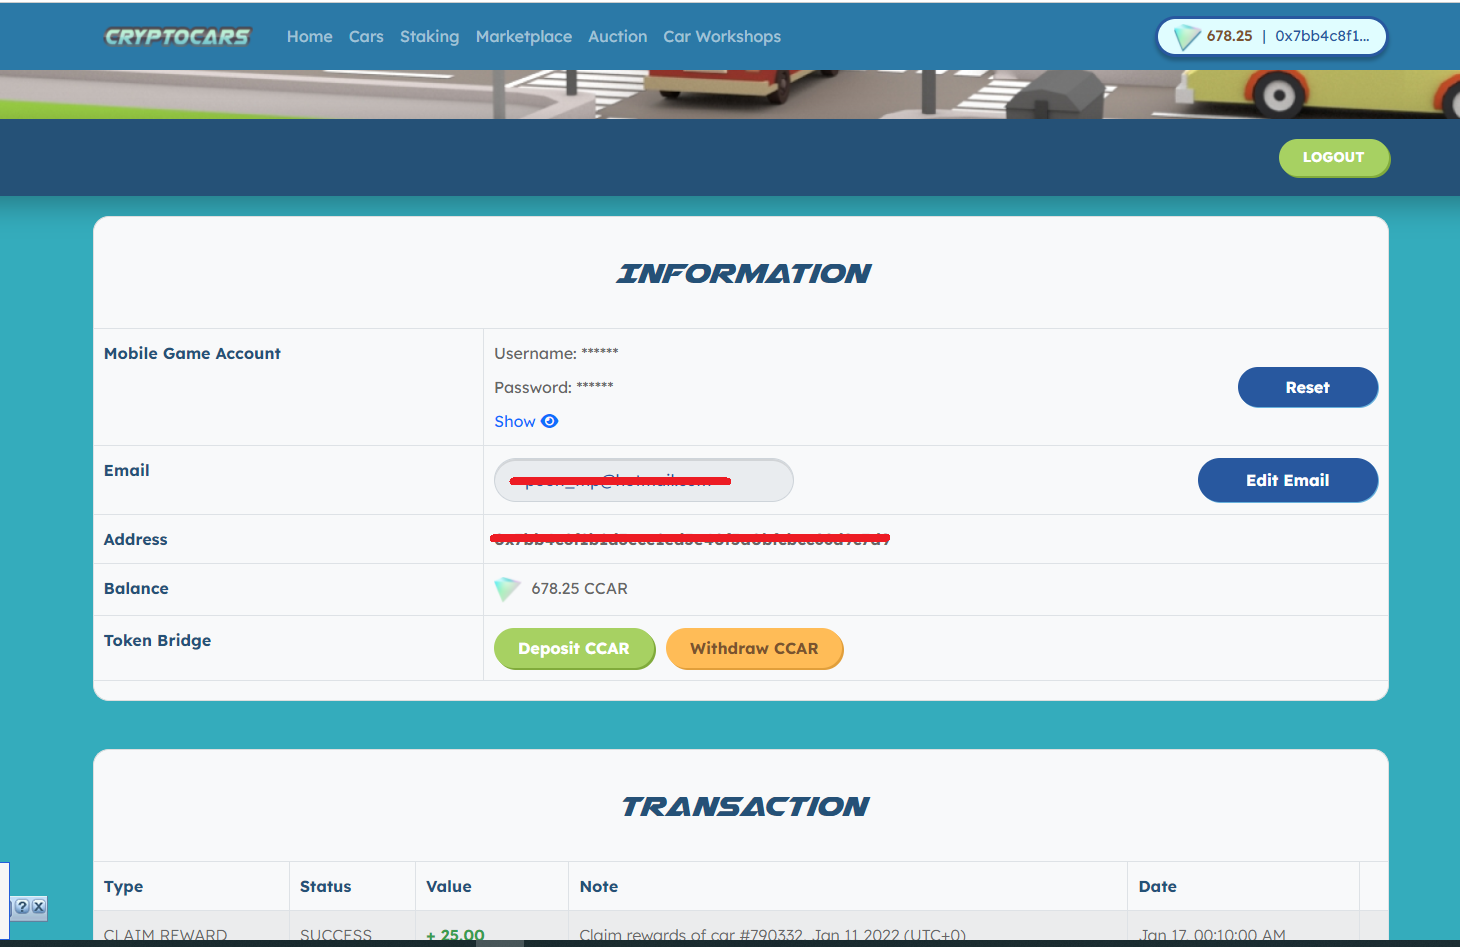
Task: Click the Password masked value
Action: [595, 386]
